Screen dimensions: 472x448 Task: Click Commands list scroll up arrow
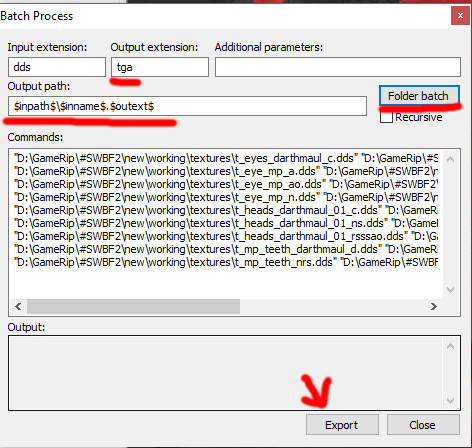click(450, 159)
